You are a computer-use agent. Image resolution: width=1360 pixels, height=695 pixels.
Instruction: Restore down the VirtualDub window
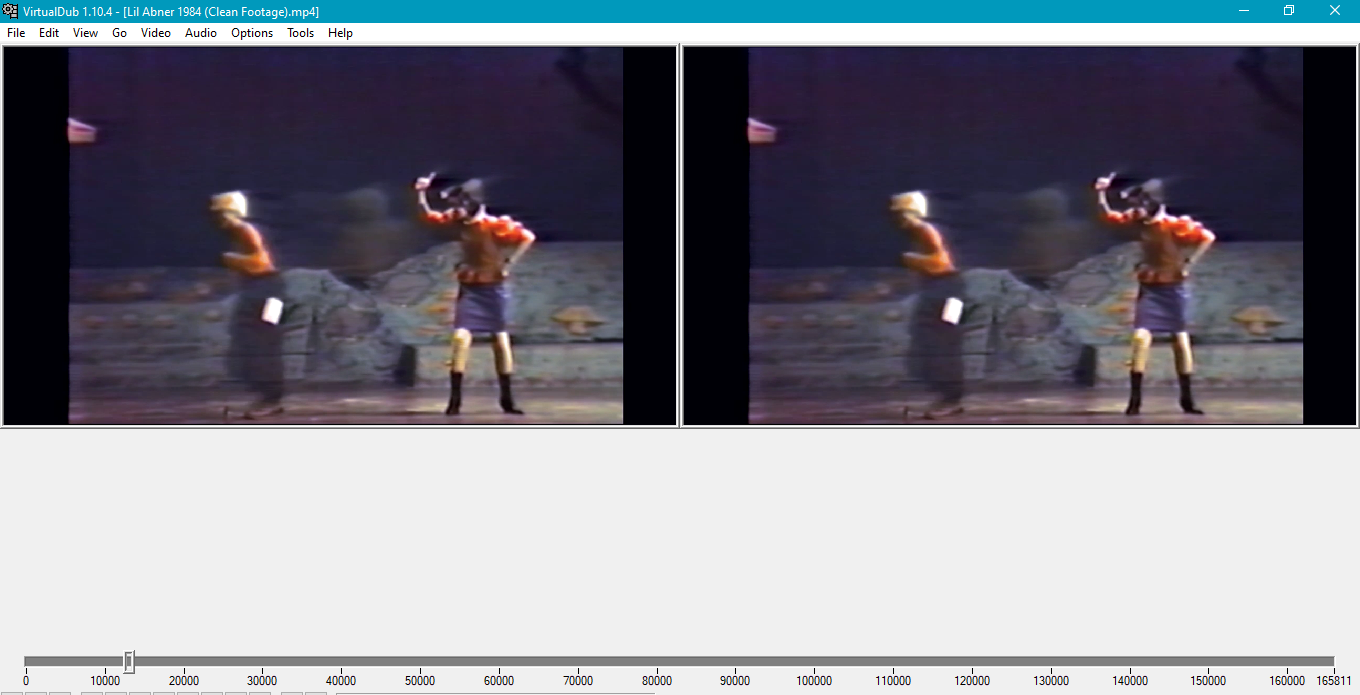pyautogui.click(x=1290, y=11)
